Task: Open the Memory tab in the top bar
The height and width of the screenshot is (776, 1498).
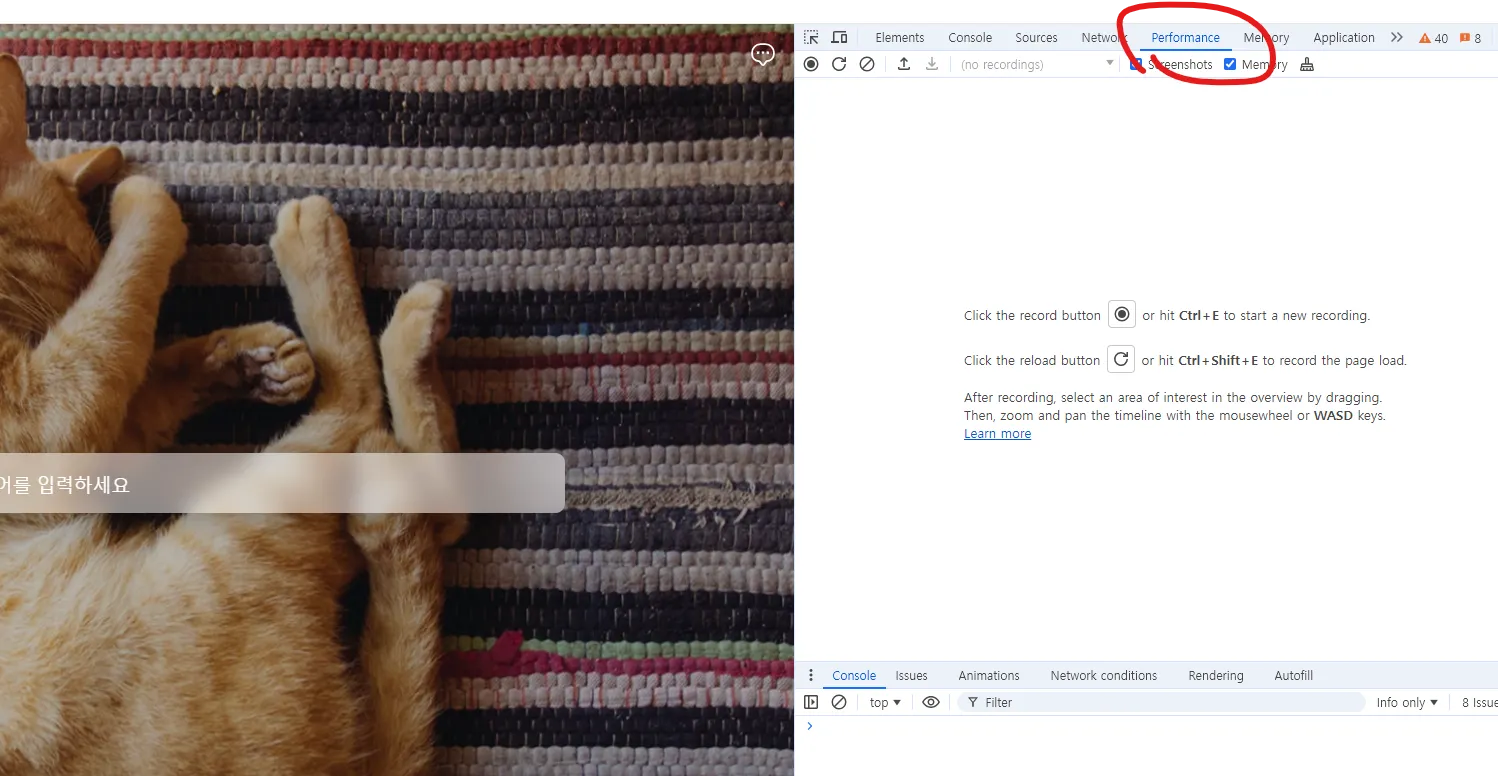Action: point(1267,37)
